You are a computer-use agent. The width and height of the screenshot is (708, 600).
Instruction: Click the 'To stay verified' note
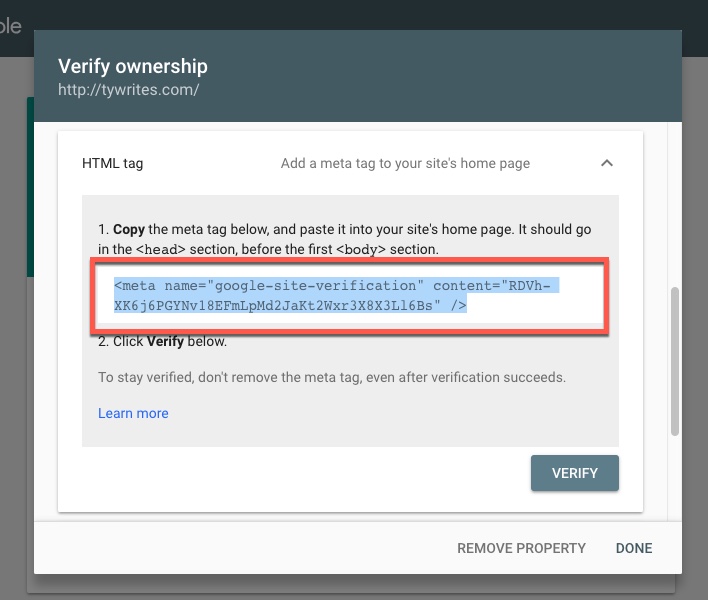pos(331,378)
